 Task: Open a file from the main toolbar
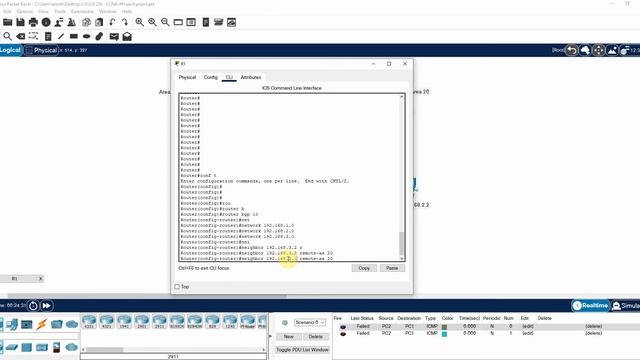click(7, 22)
